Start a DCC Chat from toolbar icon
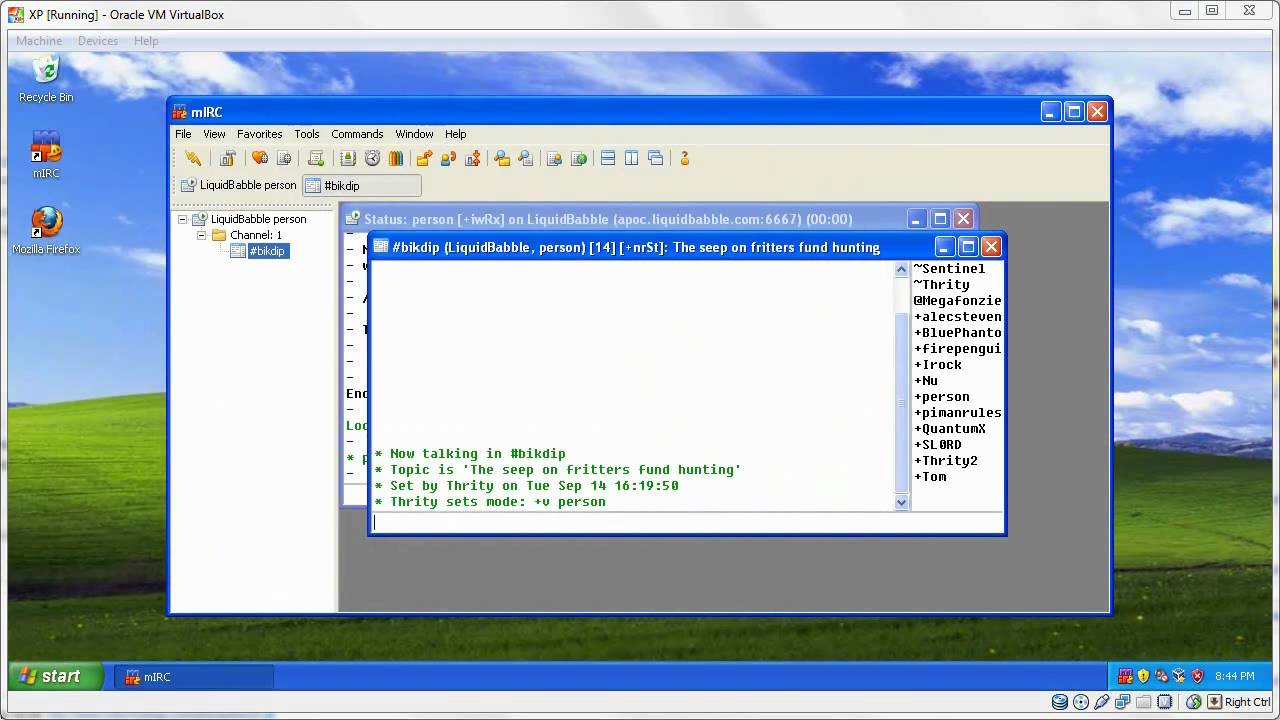The width and height of the screenshot is (1280, 720). [448, 158]
